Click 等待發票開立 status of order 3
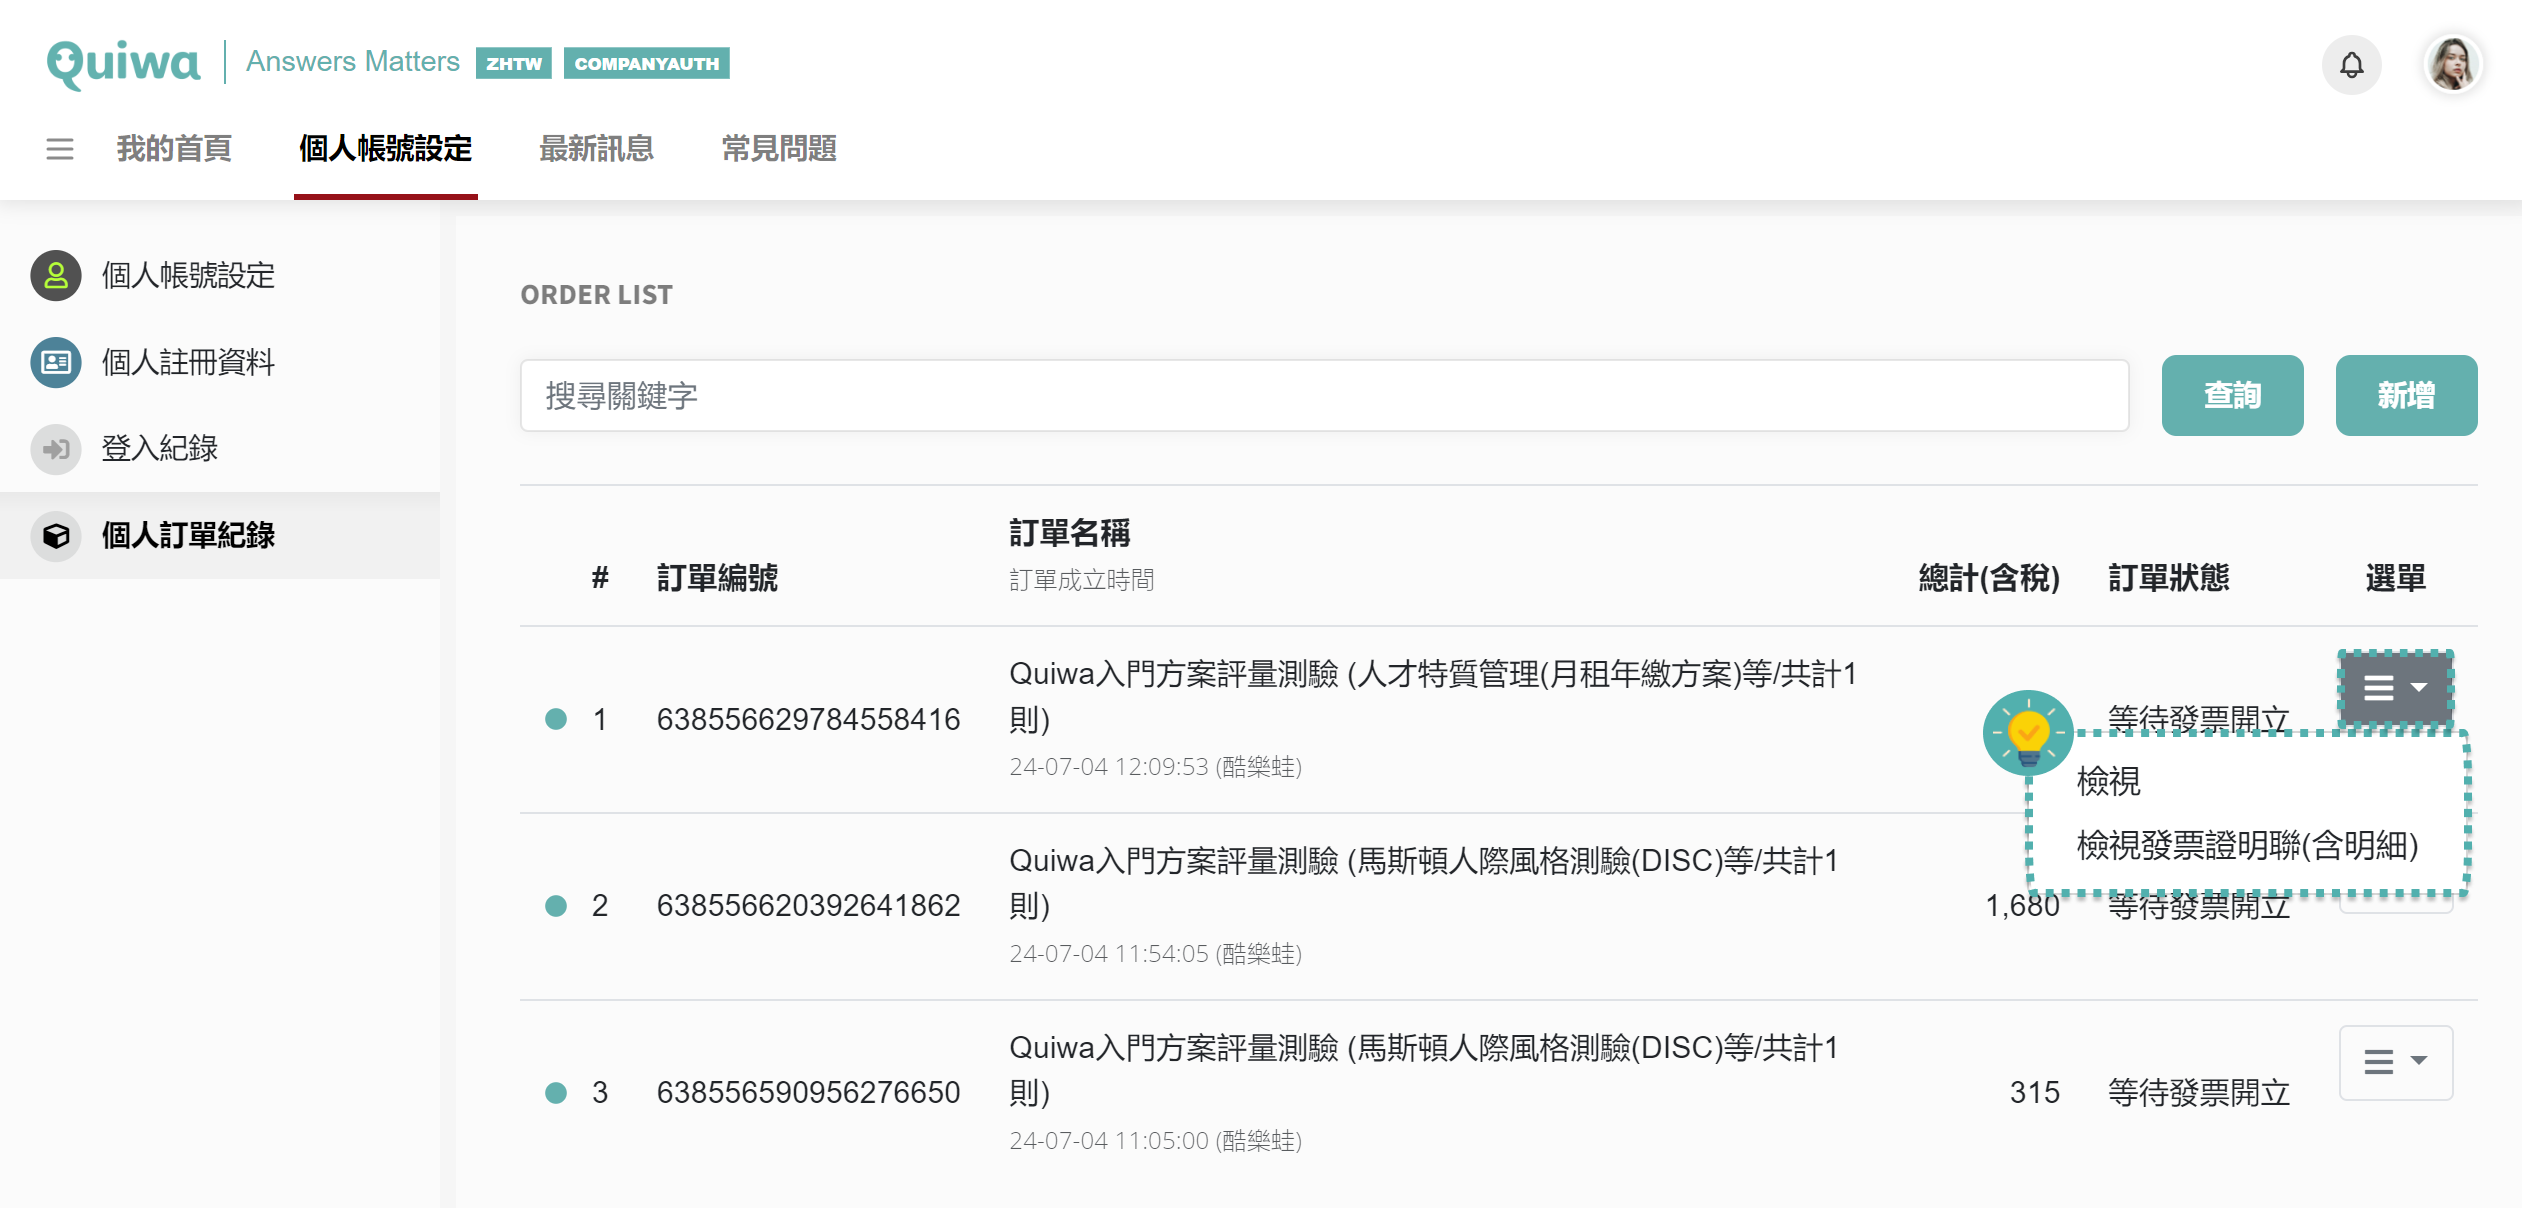 coord(2199,1093)
